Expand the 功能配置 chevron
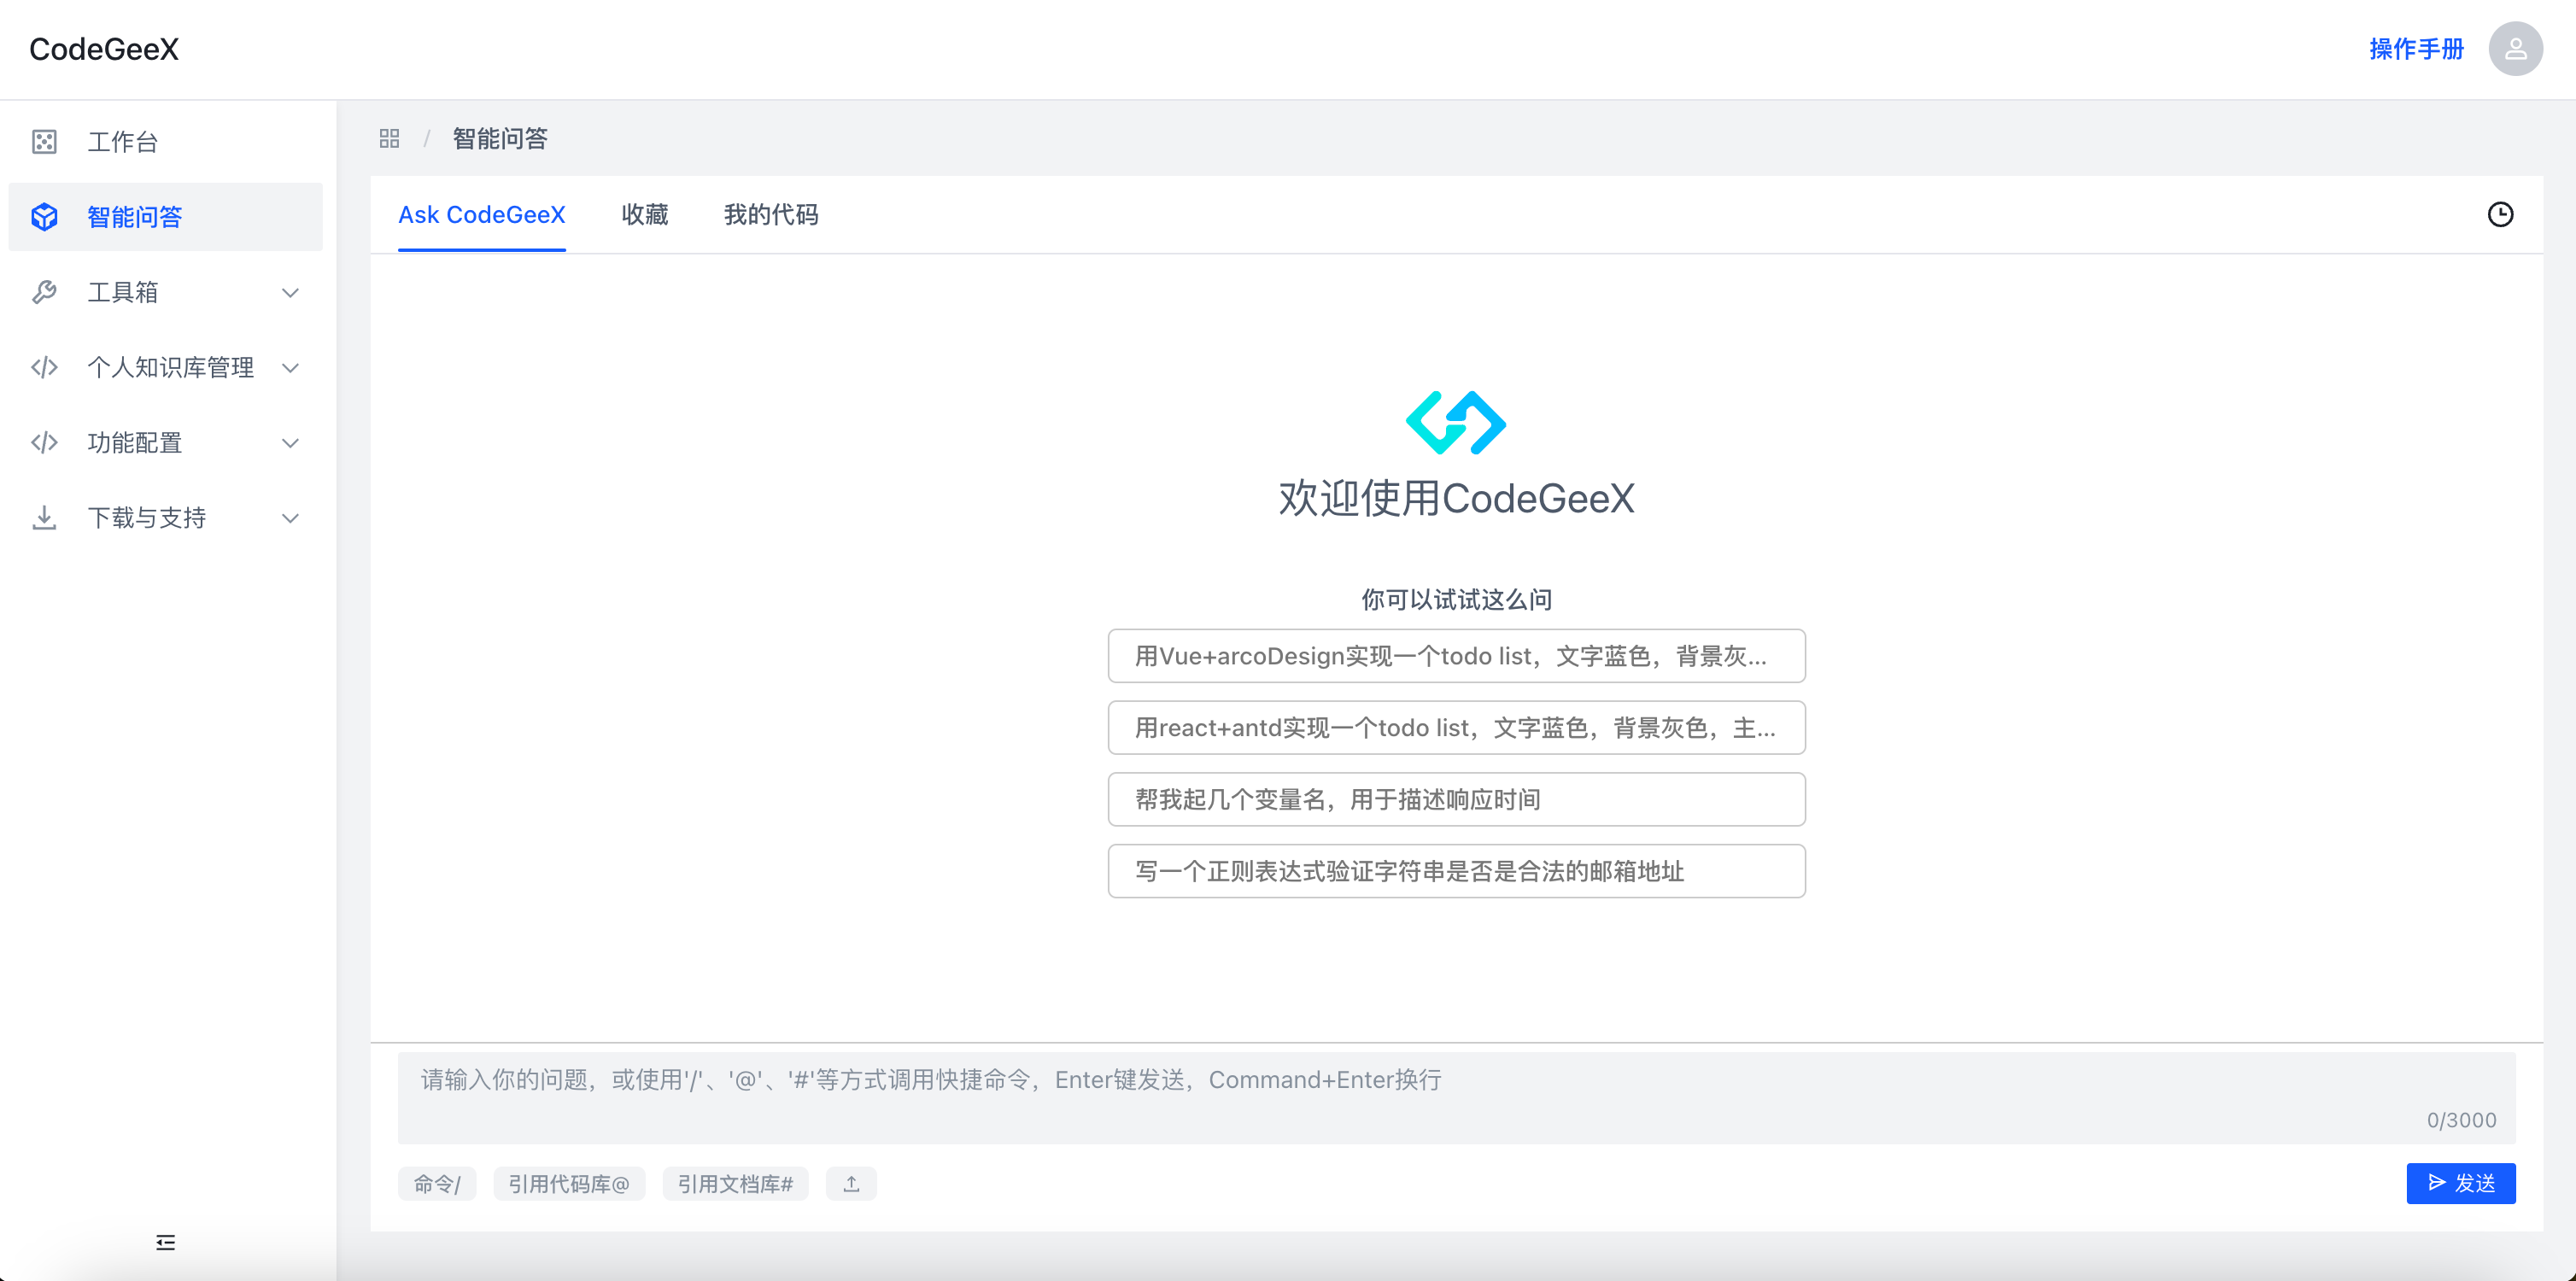Screen dimensions: 2576x1281 290,443
